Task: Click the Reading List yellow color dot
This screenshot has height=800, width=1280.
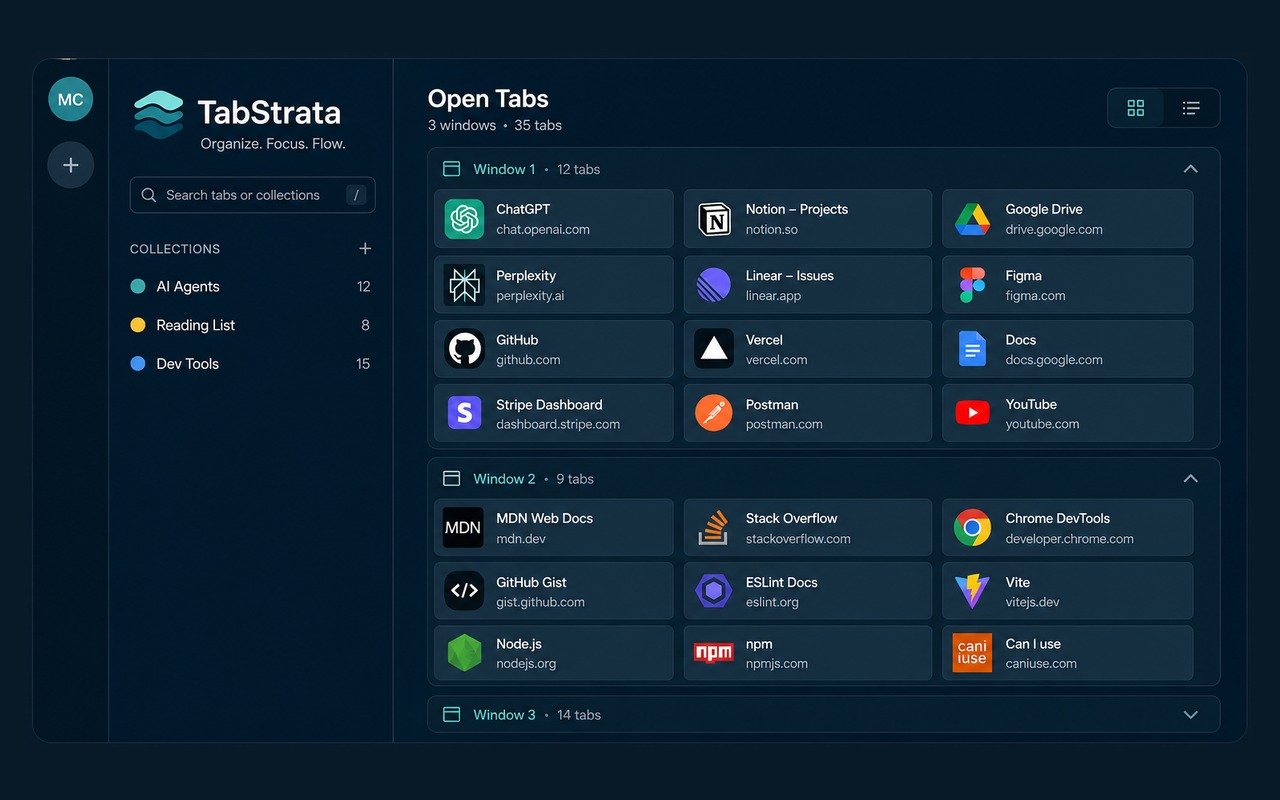Action: (138, 325)
